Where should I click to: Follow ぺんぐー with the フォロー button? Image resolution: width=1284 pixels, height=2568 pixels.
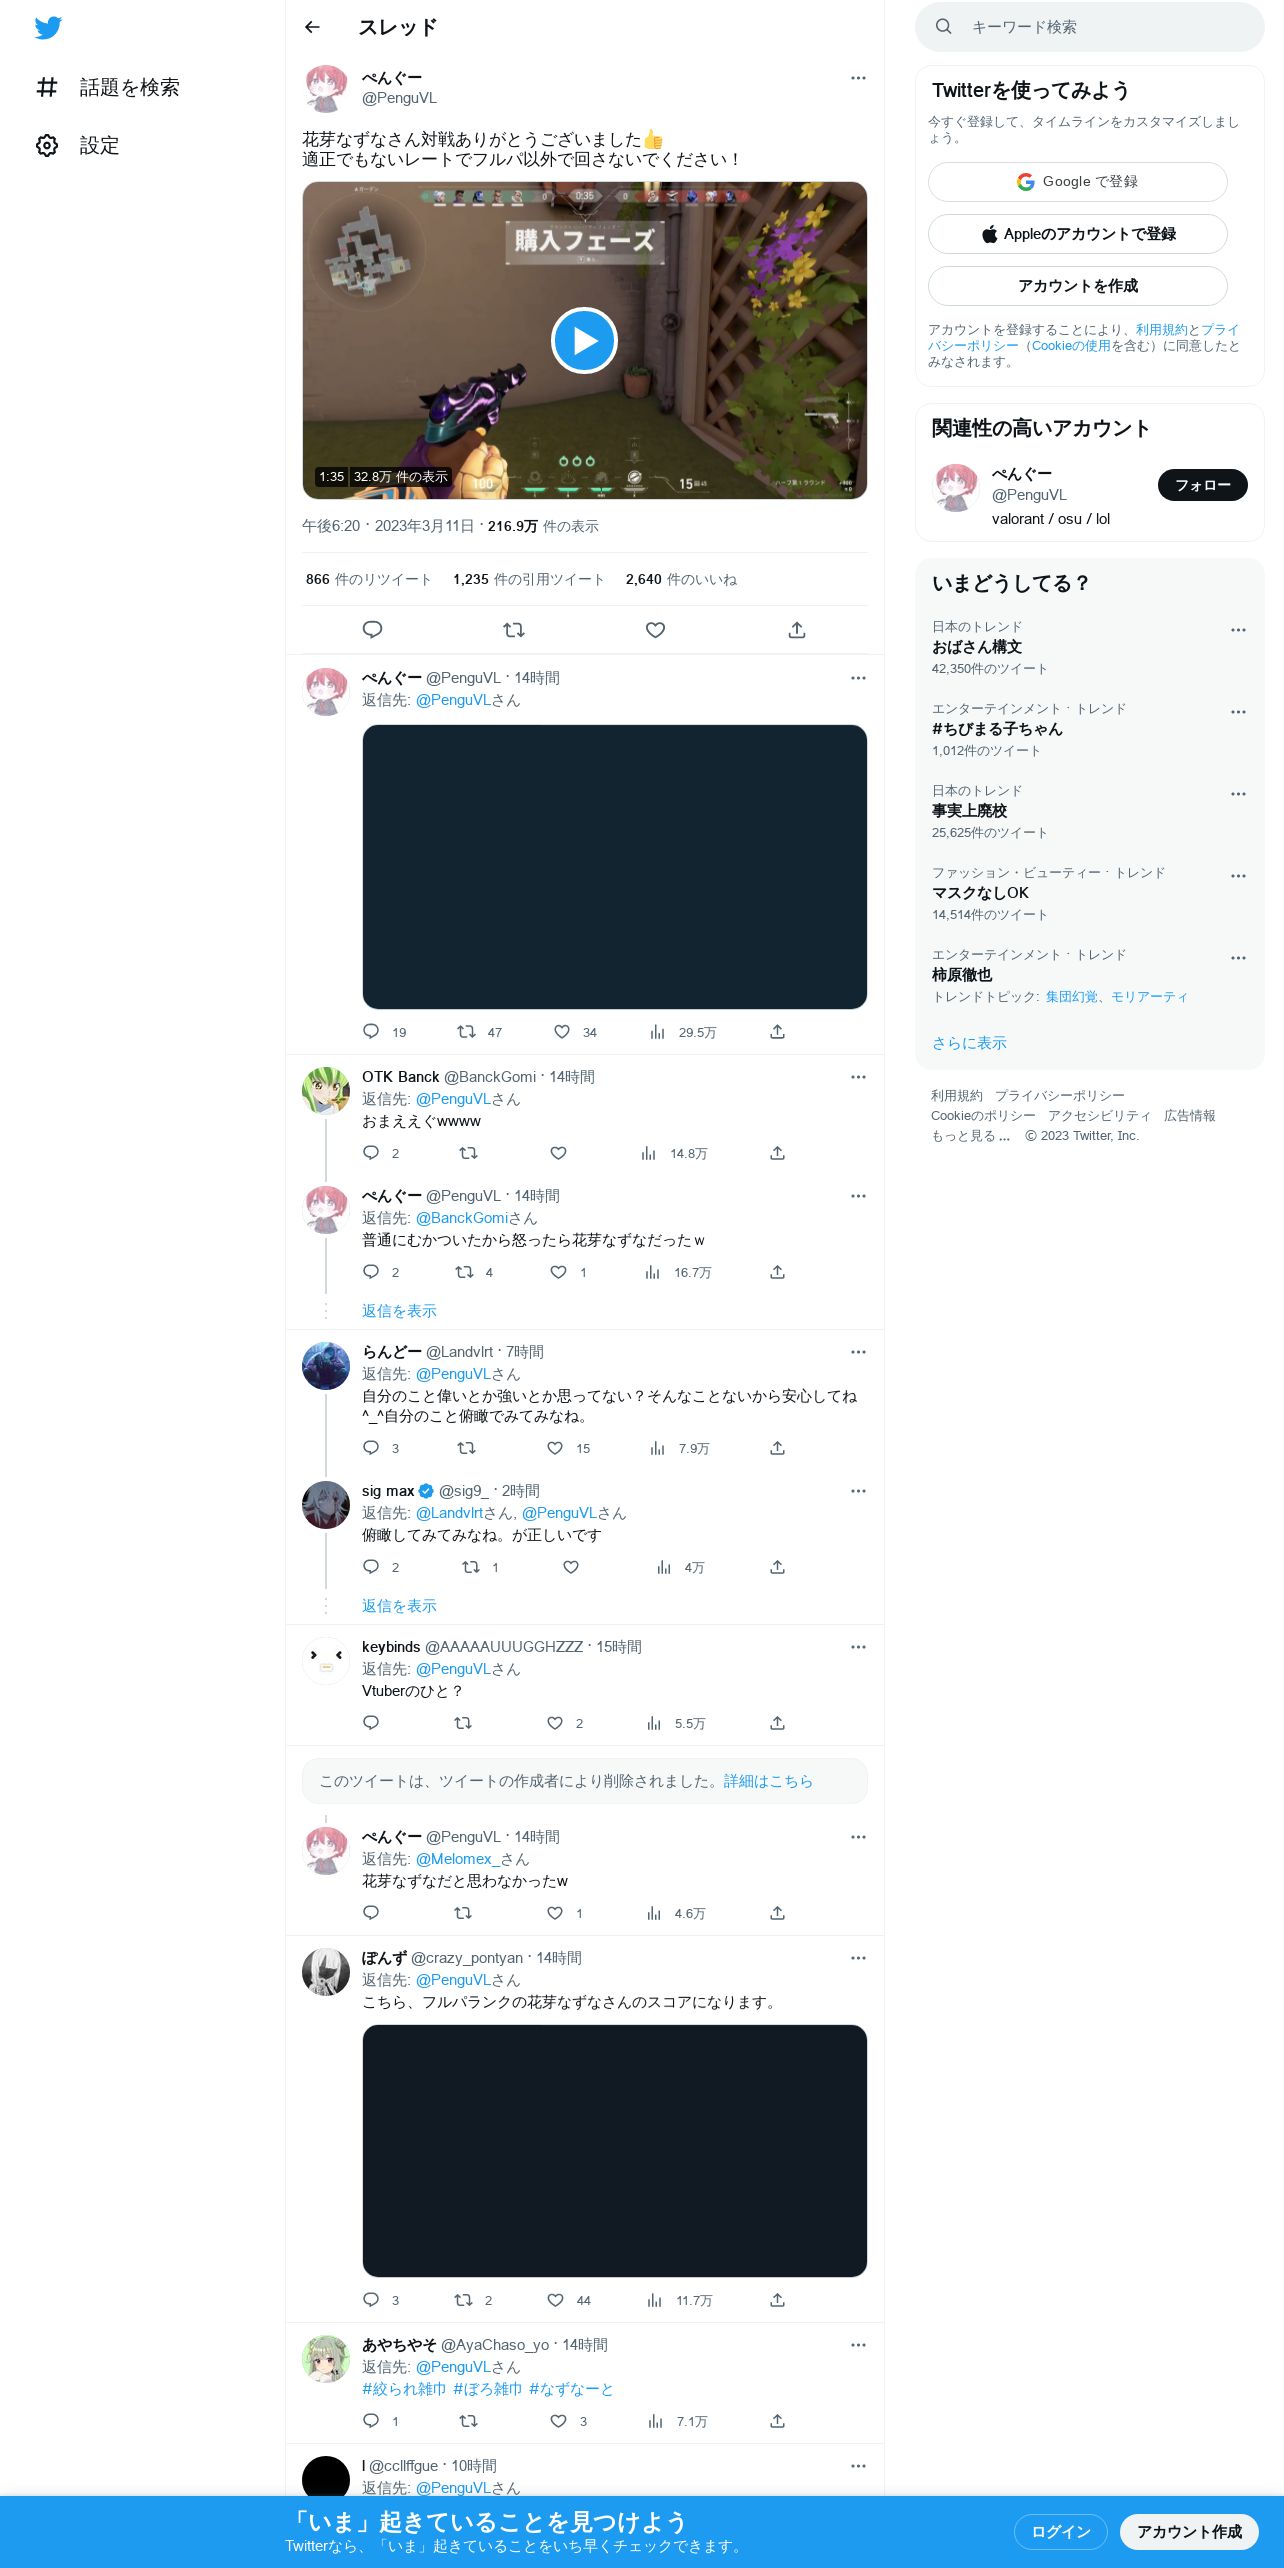[x=1202, y=485]
